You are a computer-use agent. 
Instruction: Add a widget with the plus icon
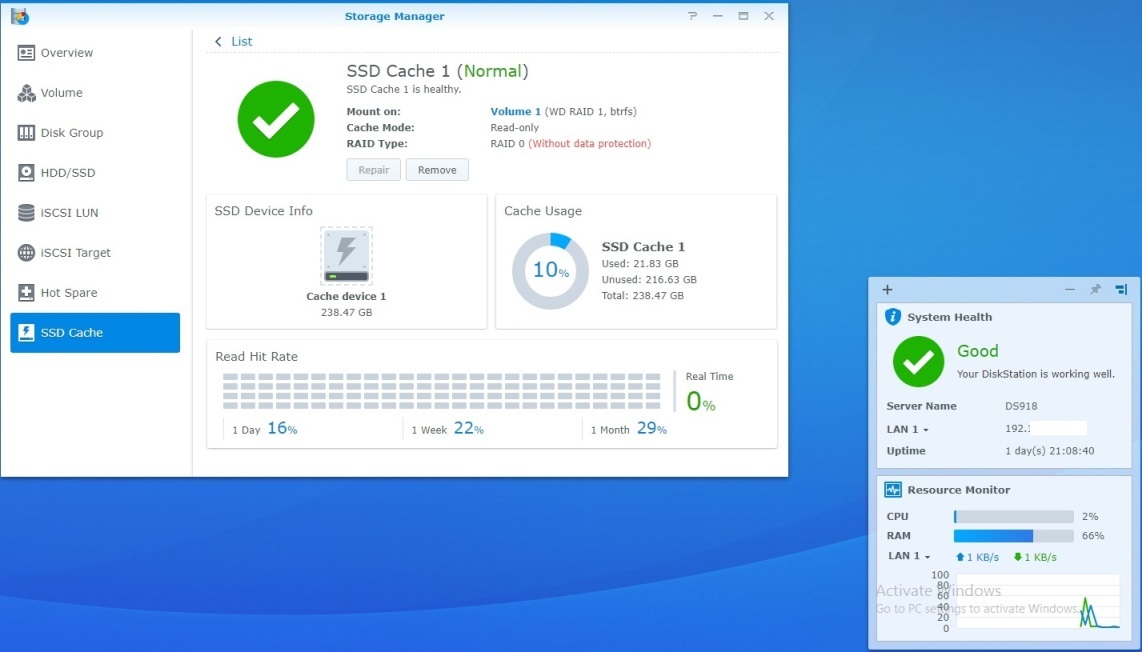(887, 289)
